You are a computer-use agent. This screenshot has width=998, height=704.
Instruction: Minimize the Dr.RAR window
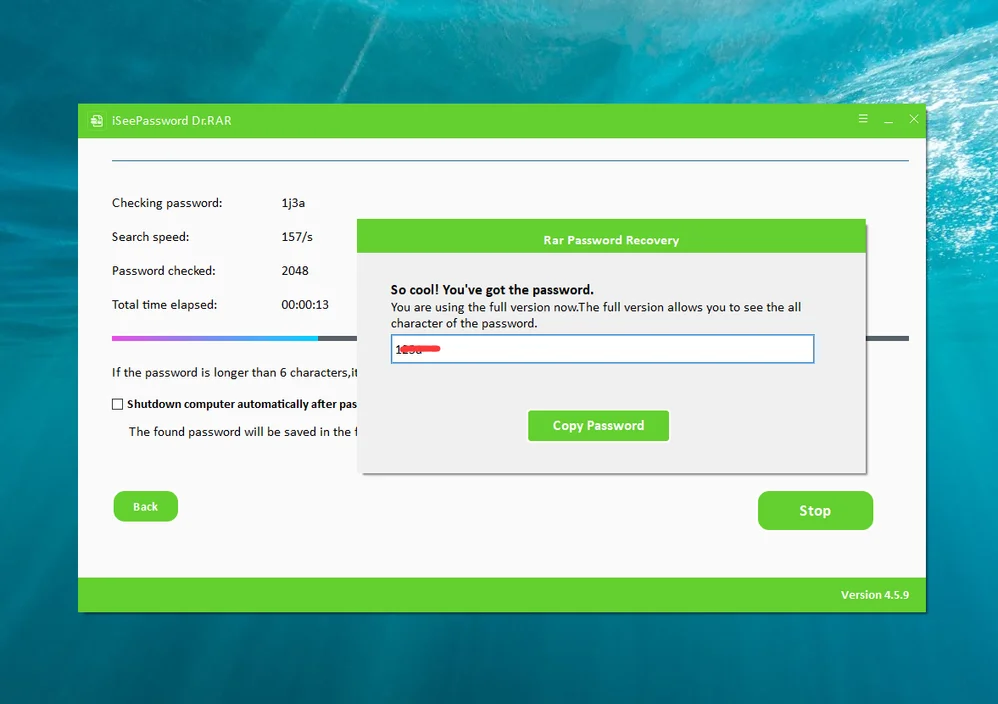(888, 120)
